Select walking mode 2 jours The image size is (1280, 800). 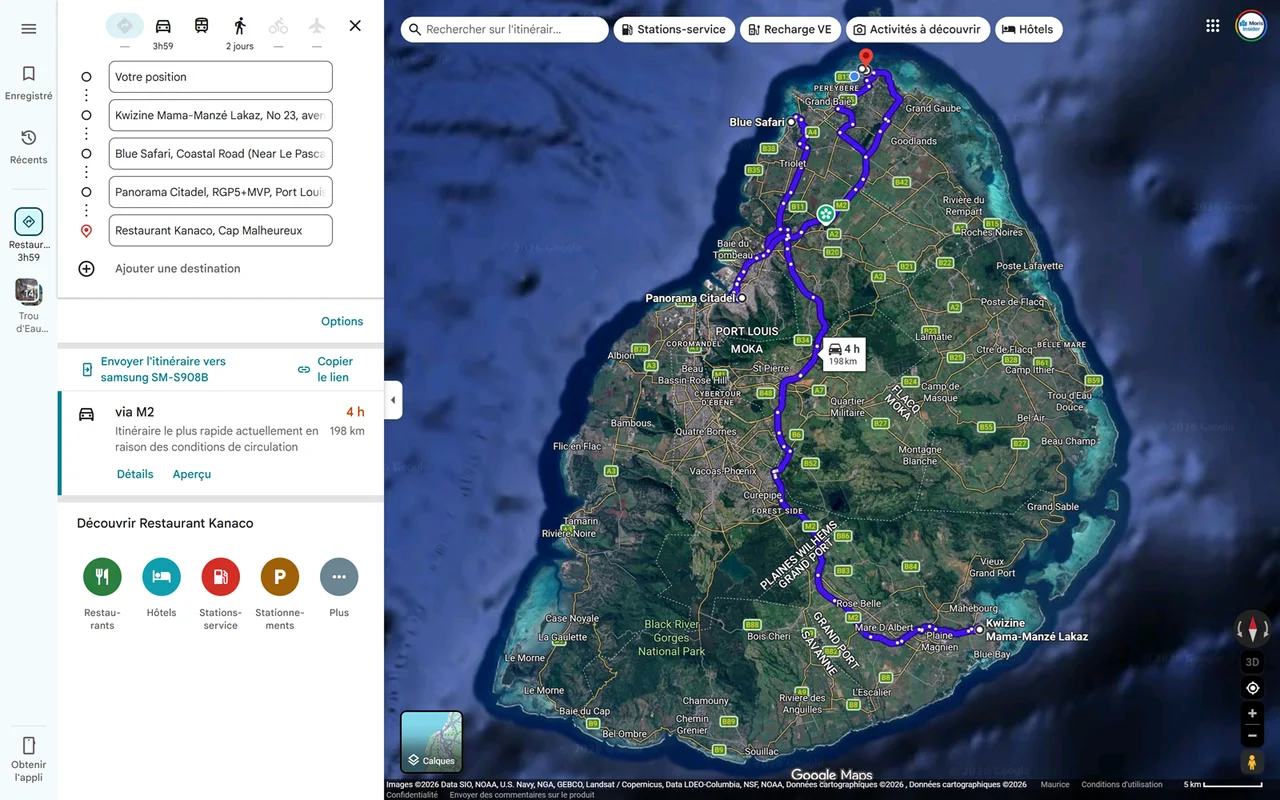click(x=240, y=32)
